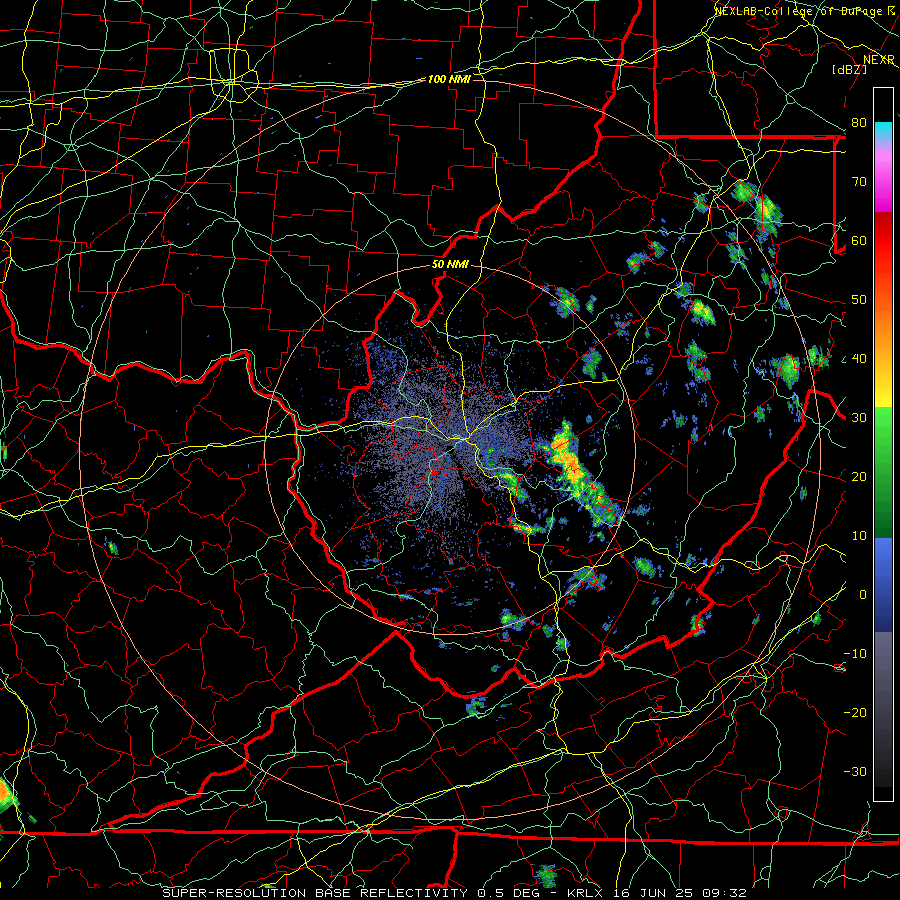Click the "10" tick on the dBZ scale
Viewport: 900px width, 900px height.
pos(859,536)
